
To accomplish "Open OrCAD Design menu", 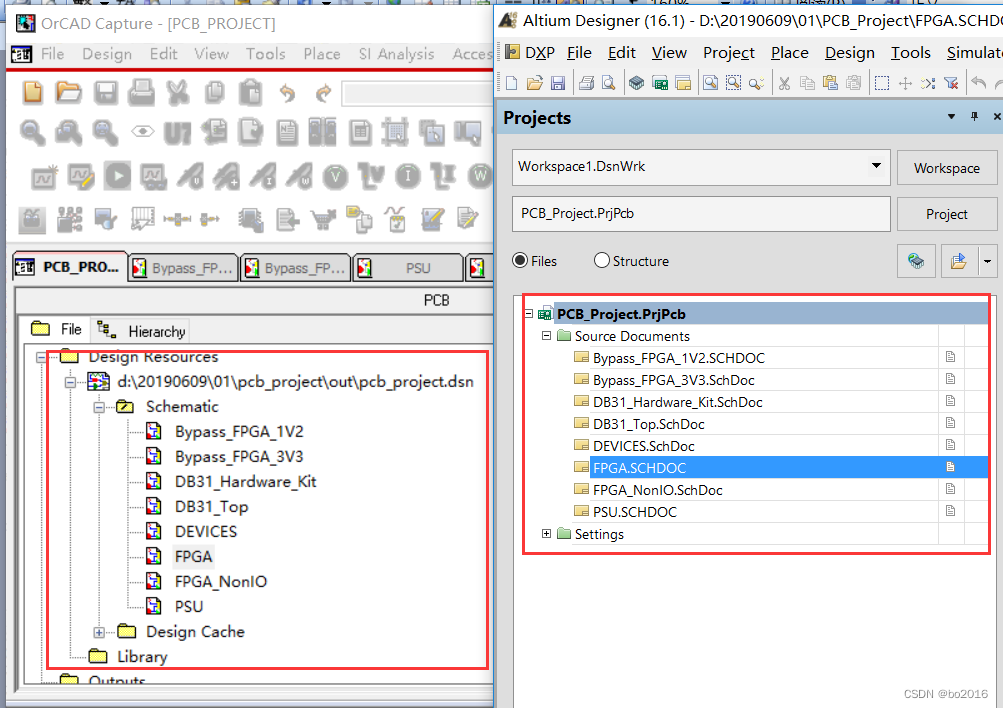I will click(107, 54).
